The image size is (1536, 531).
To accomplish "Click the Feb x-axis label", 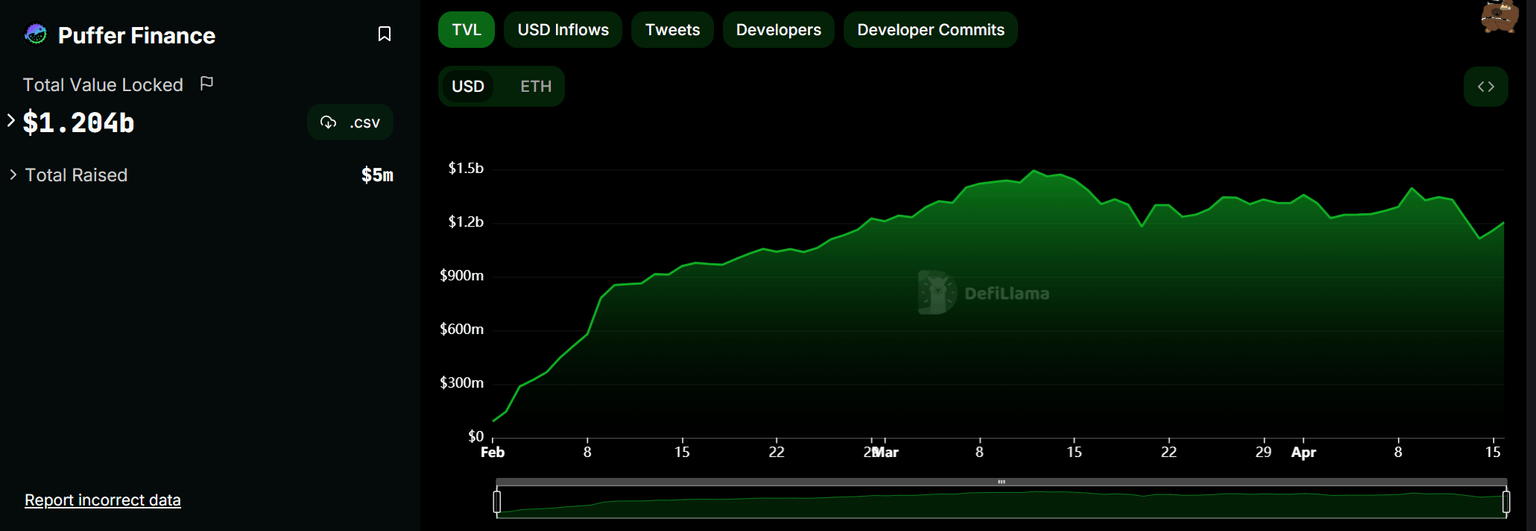I will [493, 452].
